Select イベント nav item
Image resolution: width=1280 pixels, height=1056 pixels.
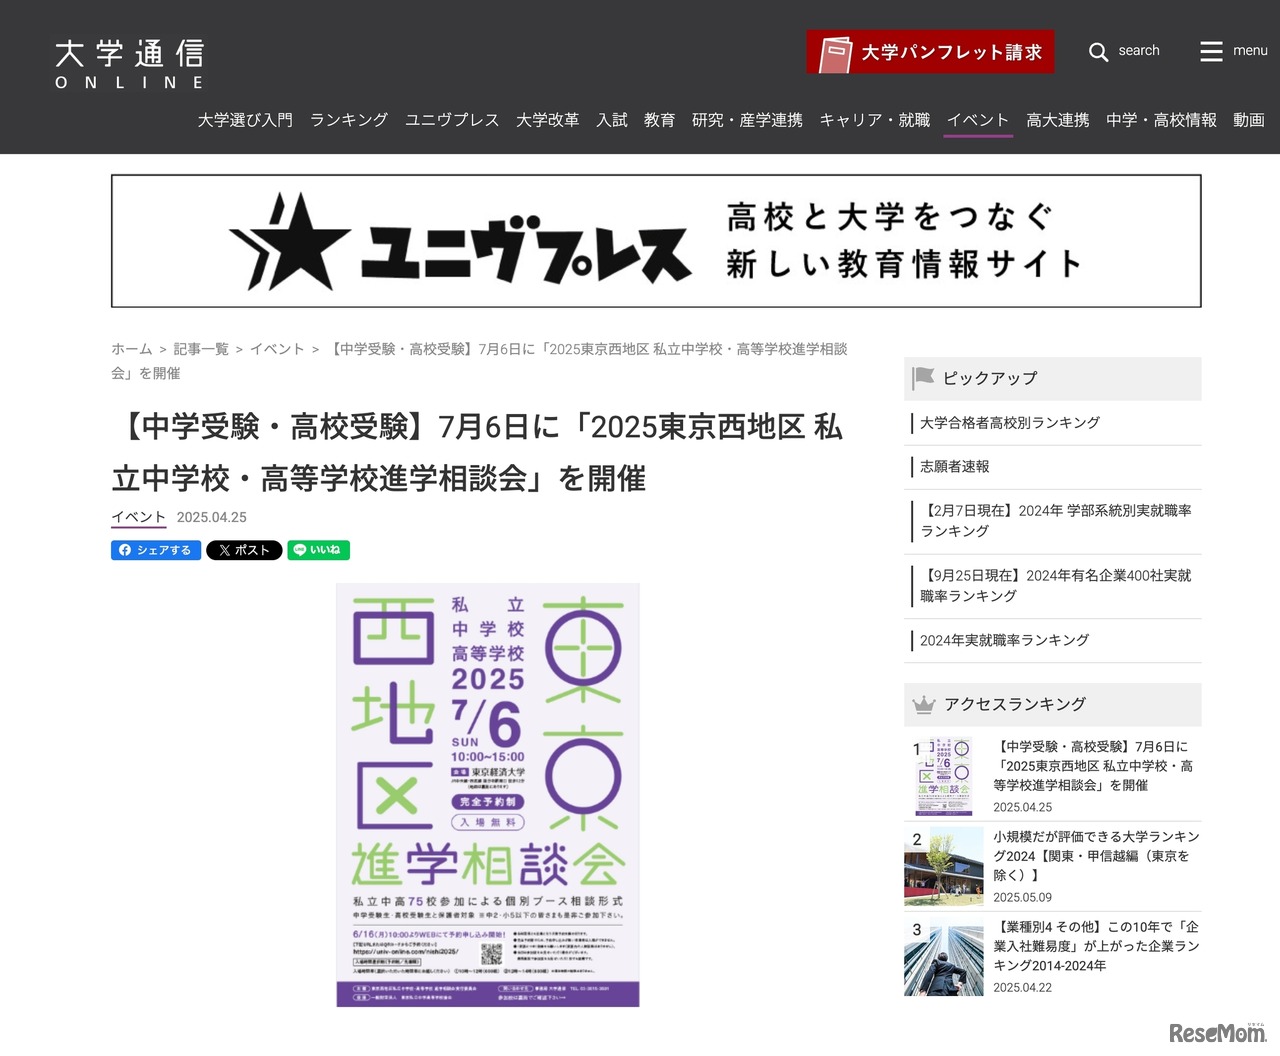tap(978, 120)
